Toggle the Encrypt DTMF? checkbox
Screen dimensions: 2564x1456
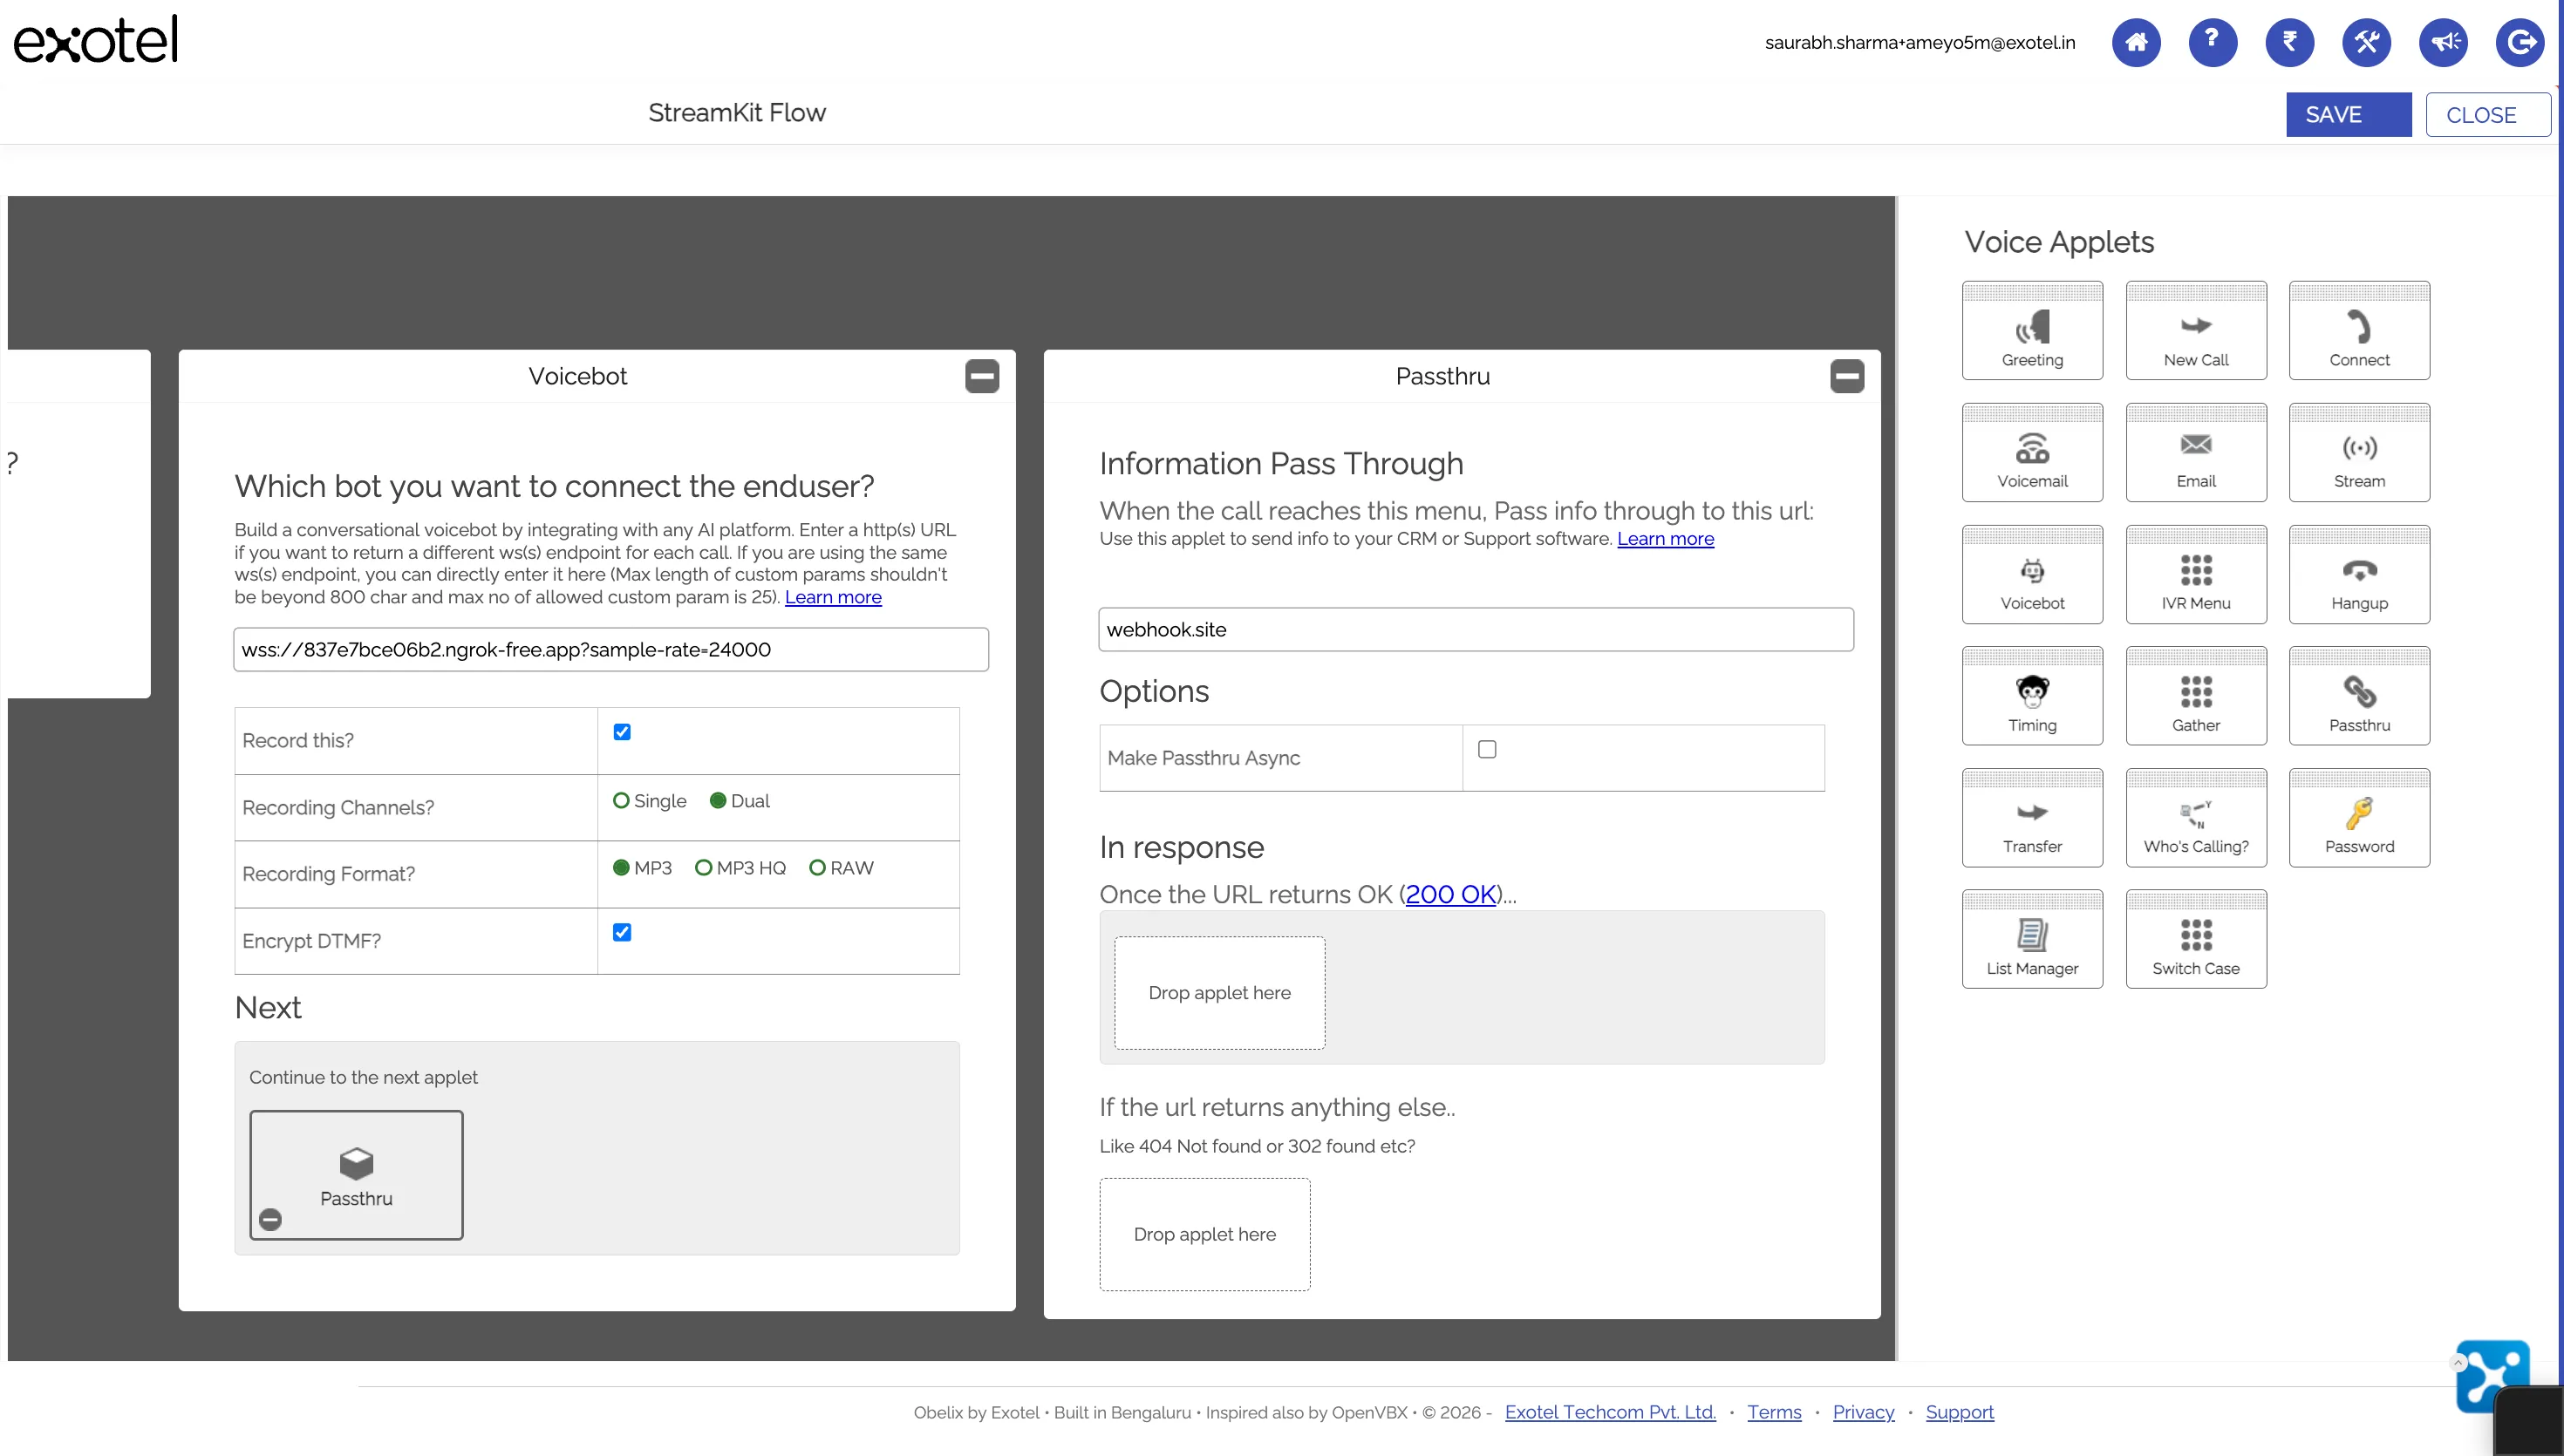[622, 932]
